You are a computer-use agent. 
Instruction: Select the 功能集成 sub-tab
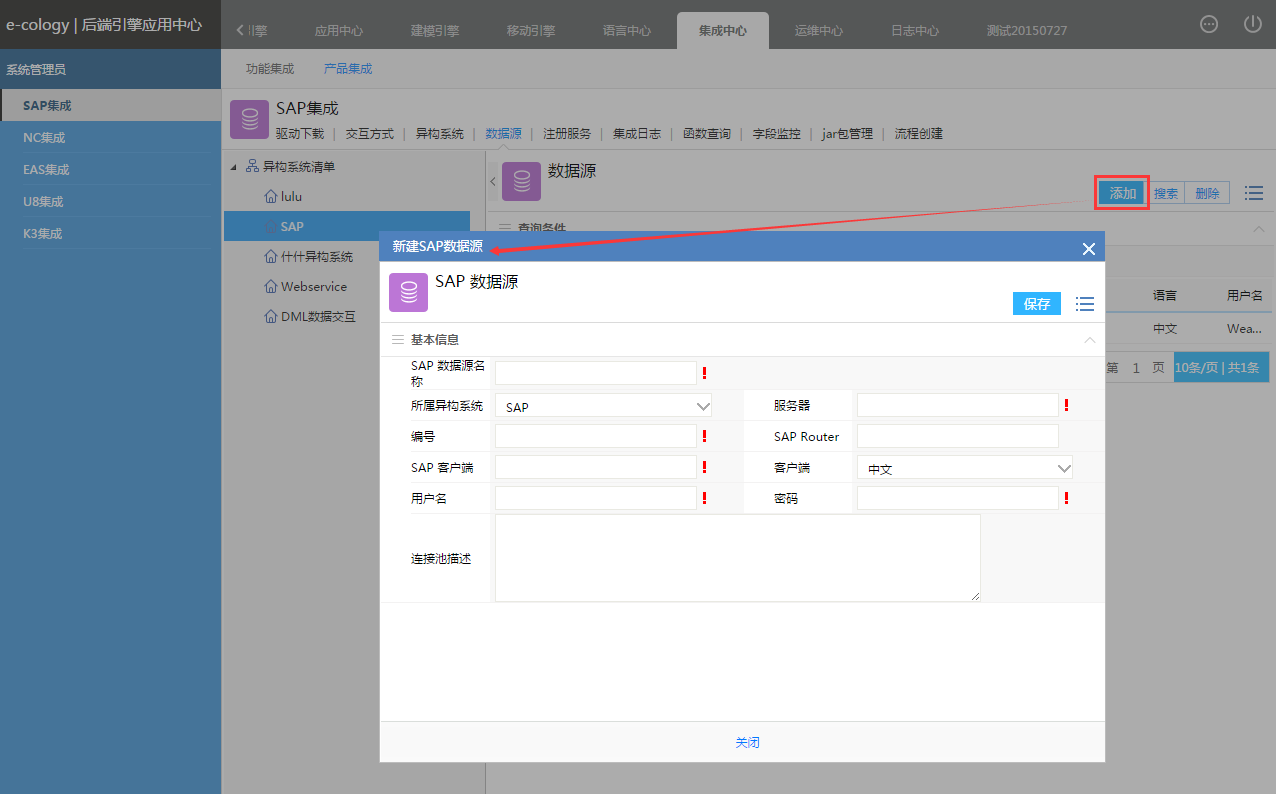pyautogui.click(x=270, y=69)
